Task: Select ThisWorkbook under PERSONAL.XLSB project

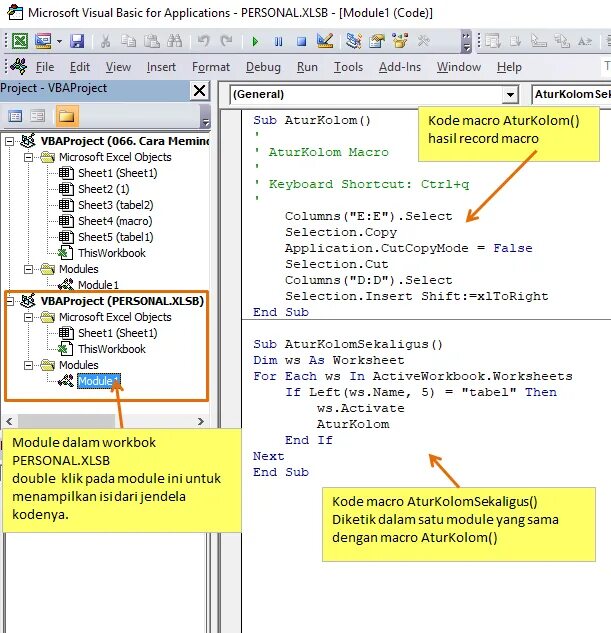Action: coord(112,349)
